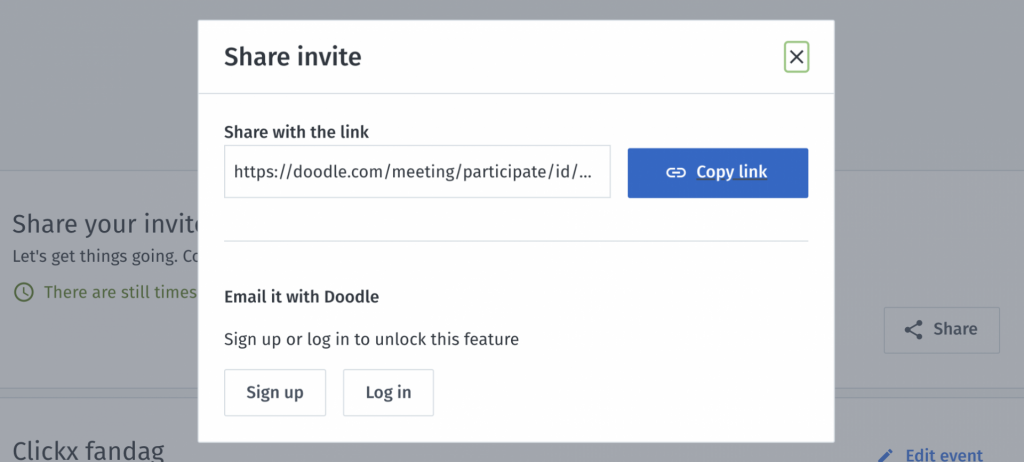Click the Share invite dialog title
This screenshot has width=1024, height=462.
click(x=293, y=57)
